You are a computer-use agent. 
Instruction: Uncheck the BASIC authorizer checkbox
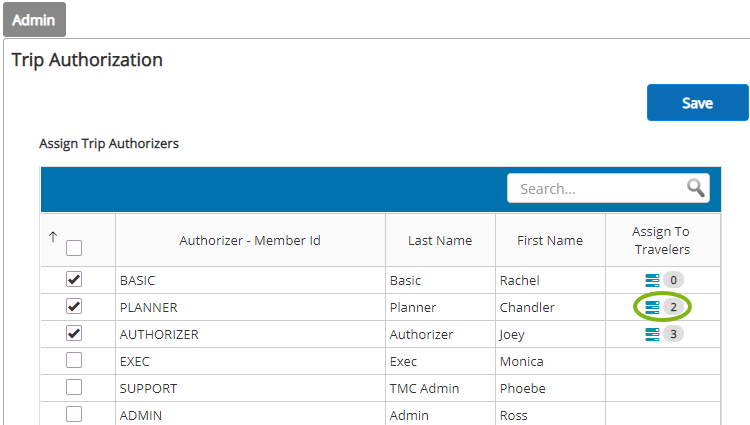74,279
